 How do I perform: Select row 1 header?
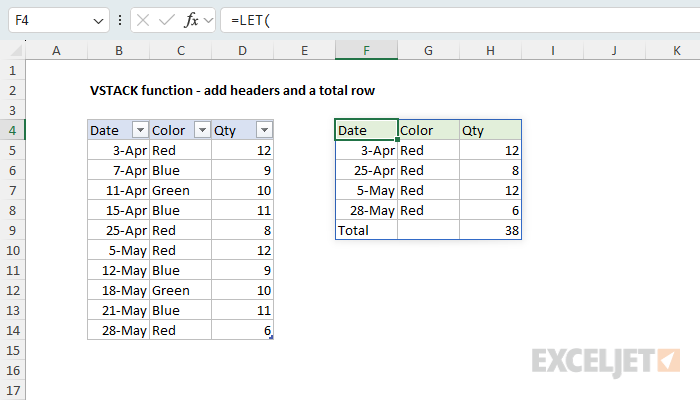point(12,71)
